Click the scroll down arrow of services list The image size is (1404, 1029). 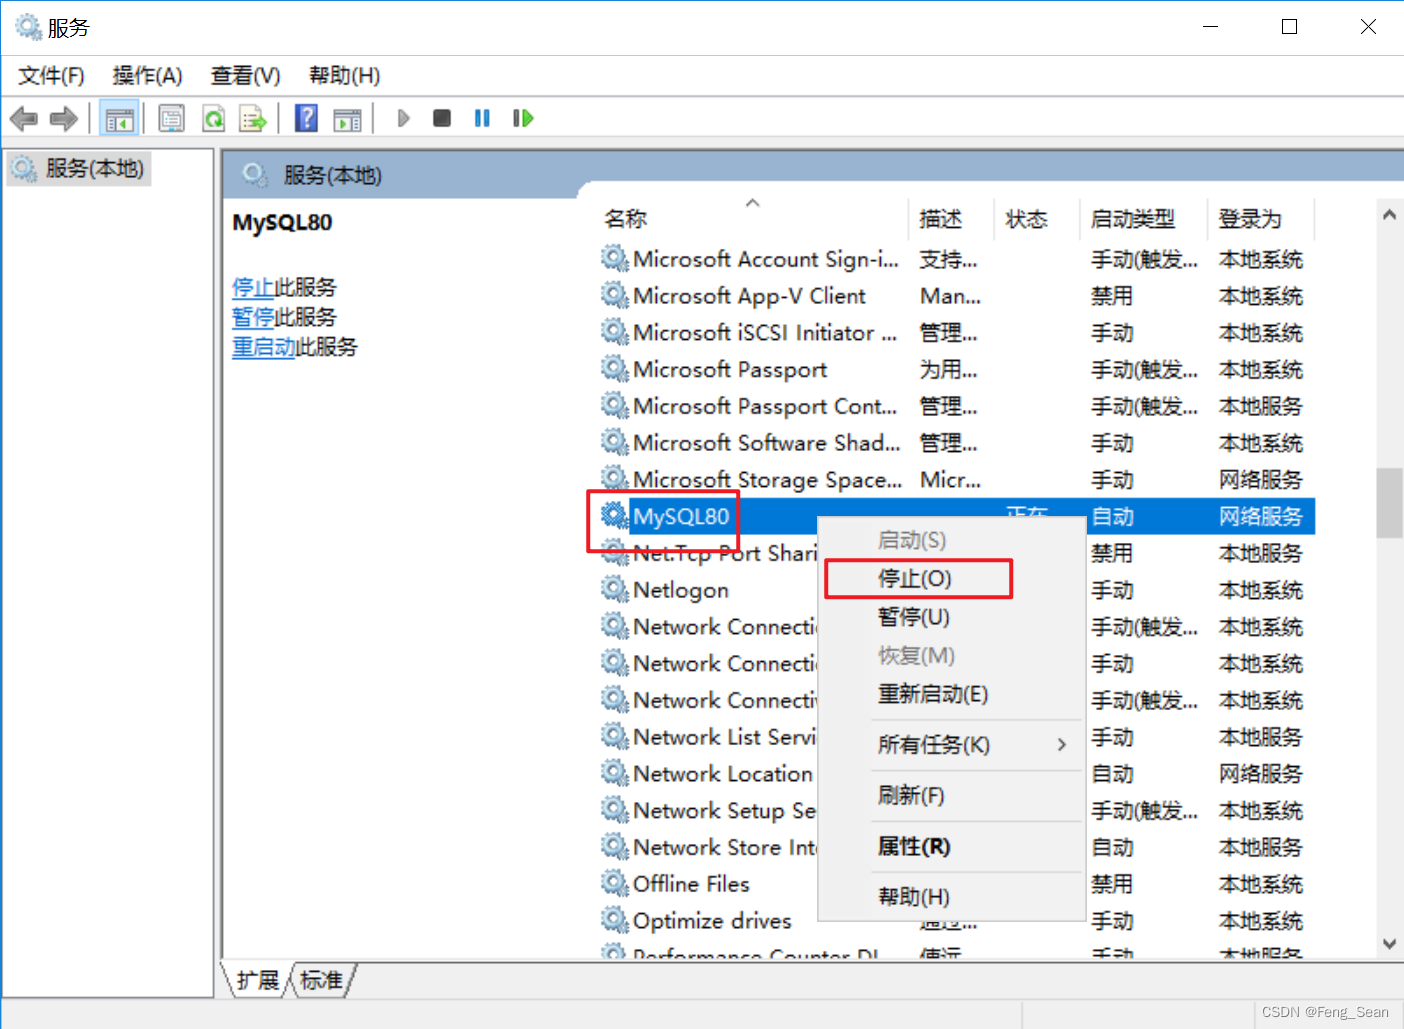pos(1389,943)
